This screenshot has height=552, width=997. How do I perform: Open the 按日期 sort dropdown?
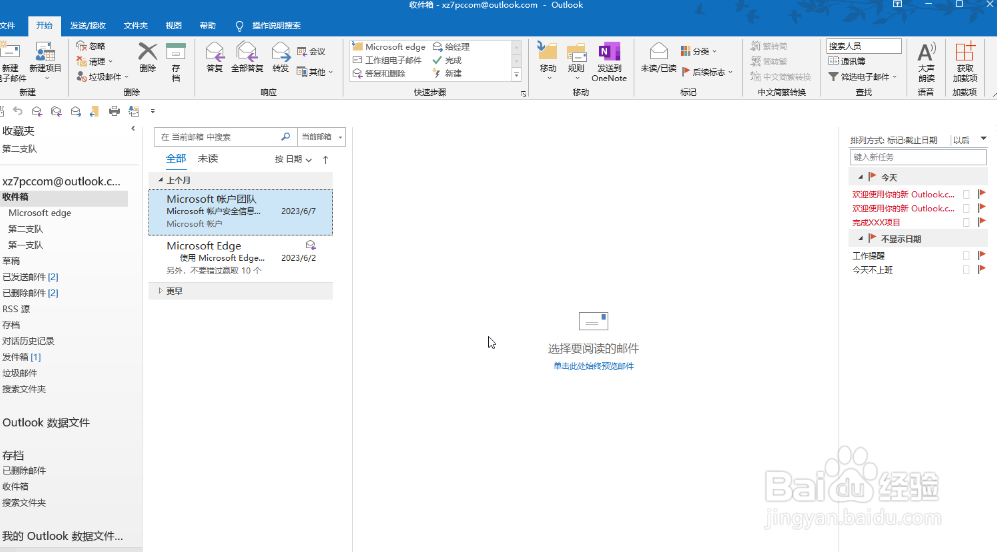293,160
